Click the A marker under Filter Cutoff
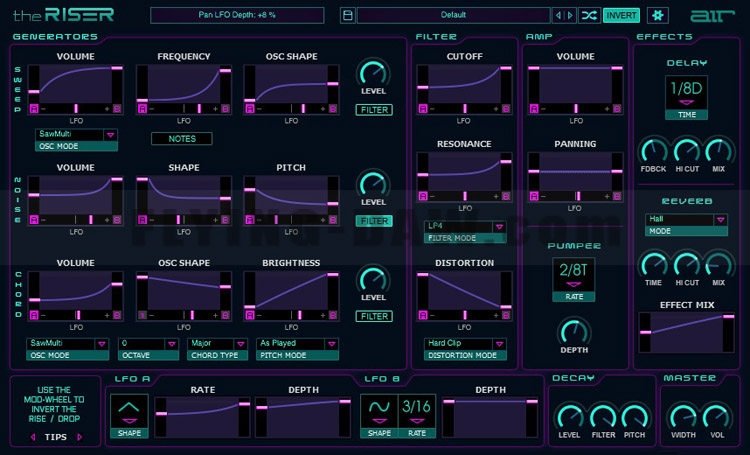750x455 pixels. point(423,109)
